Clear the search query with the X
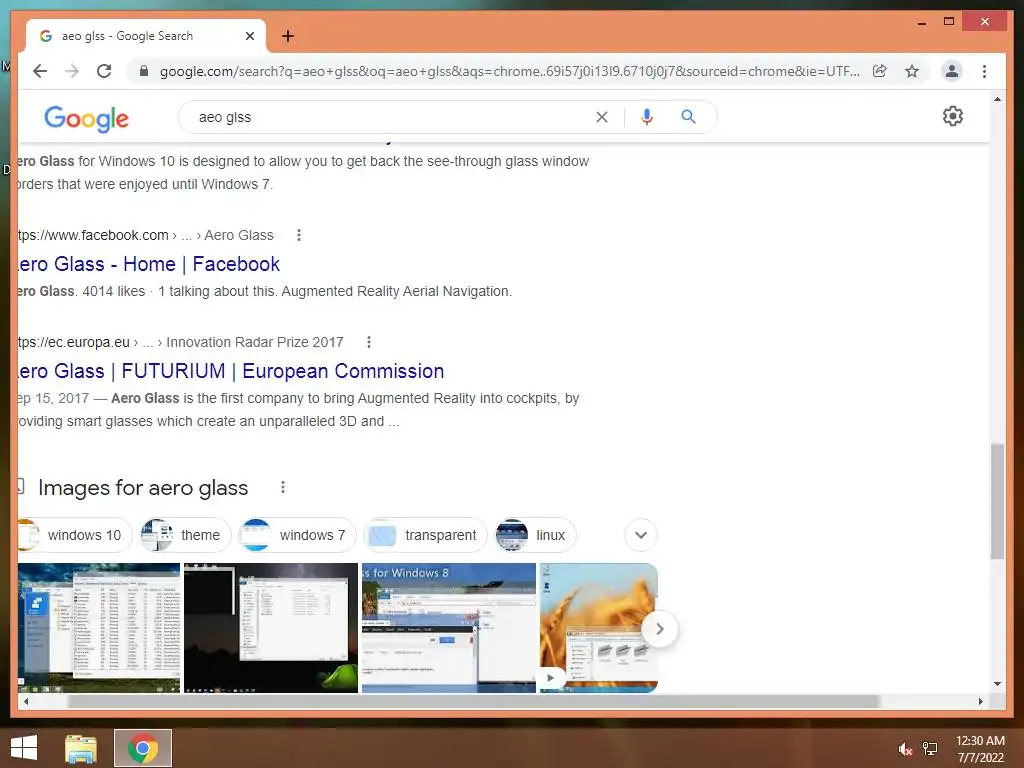 click(601, 117)
